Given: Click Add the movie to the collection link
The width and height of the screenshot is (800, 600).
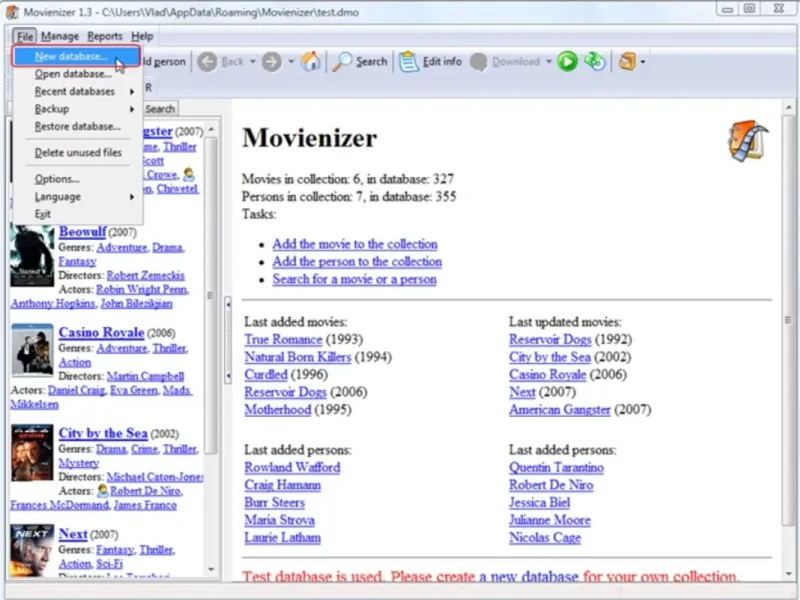Looking at the screenshot, I should pyautogui.click(x=355, y=244).
